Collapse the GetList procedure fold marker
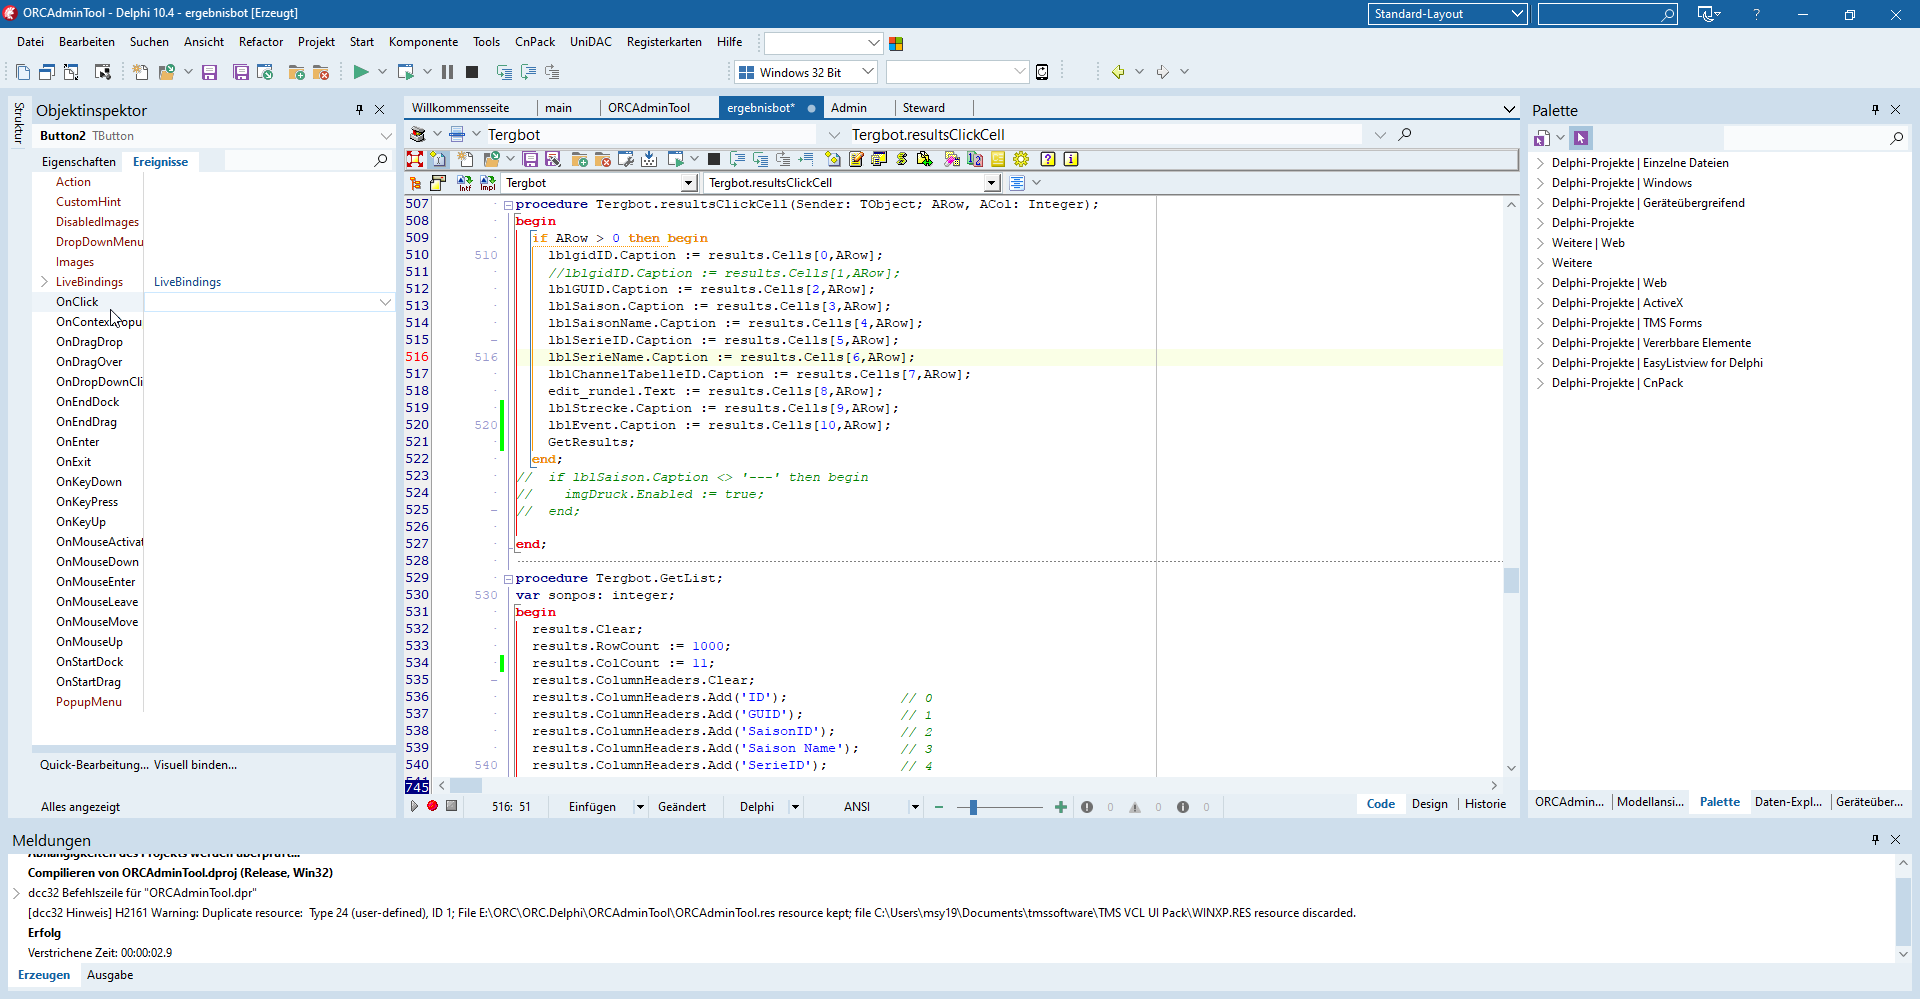Viewport: 1920px width, 999px height. coord(508,579)
